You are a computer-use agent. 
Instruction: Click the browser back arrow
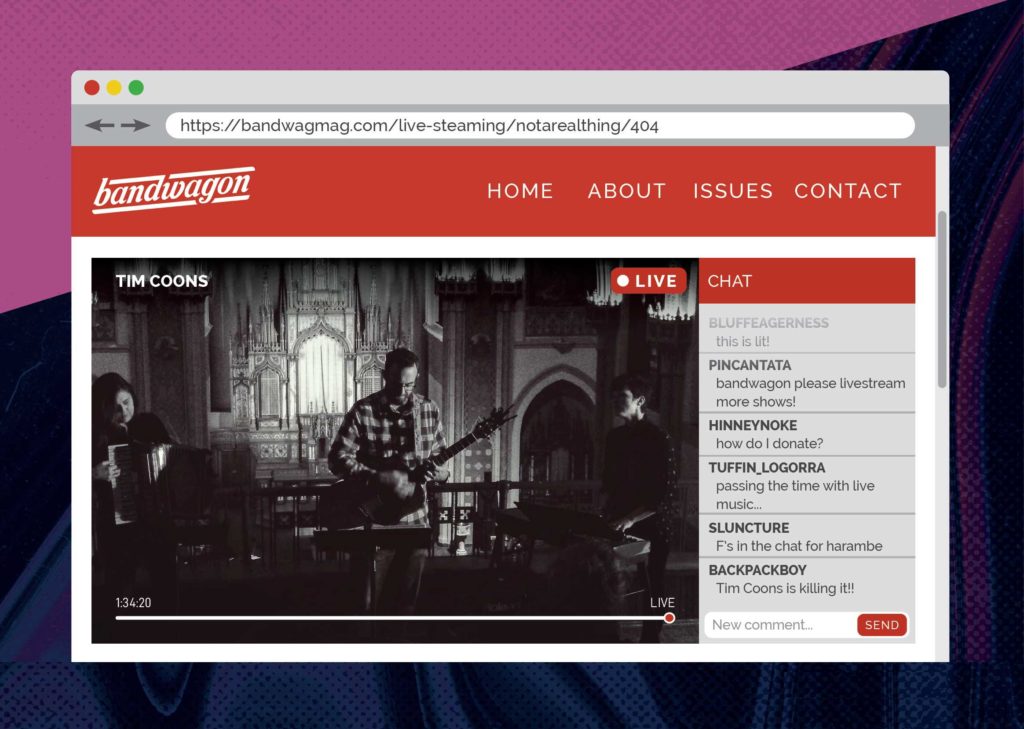[x=99, y=125]
